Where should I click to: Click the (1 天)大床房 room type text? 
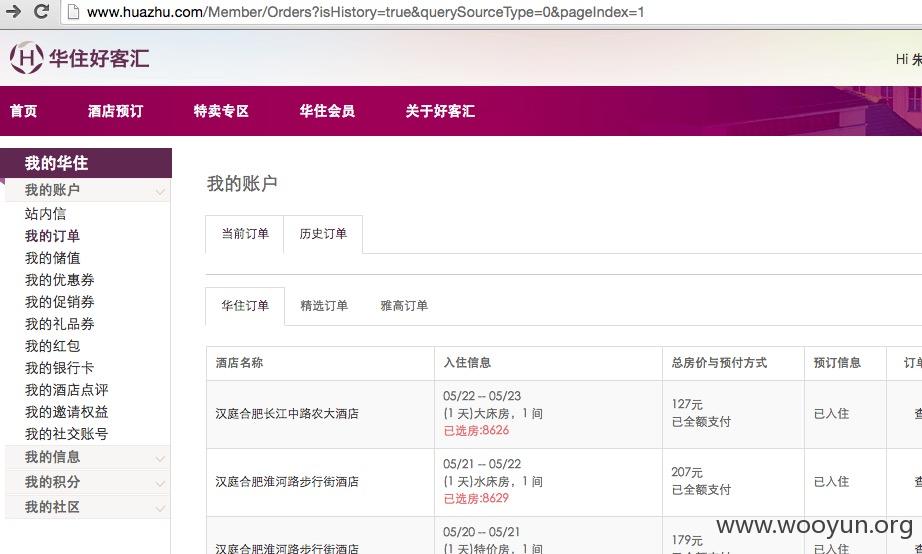pyautogui.click(x=476, y=414)
